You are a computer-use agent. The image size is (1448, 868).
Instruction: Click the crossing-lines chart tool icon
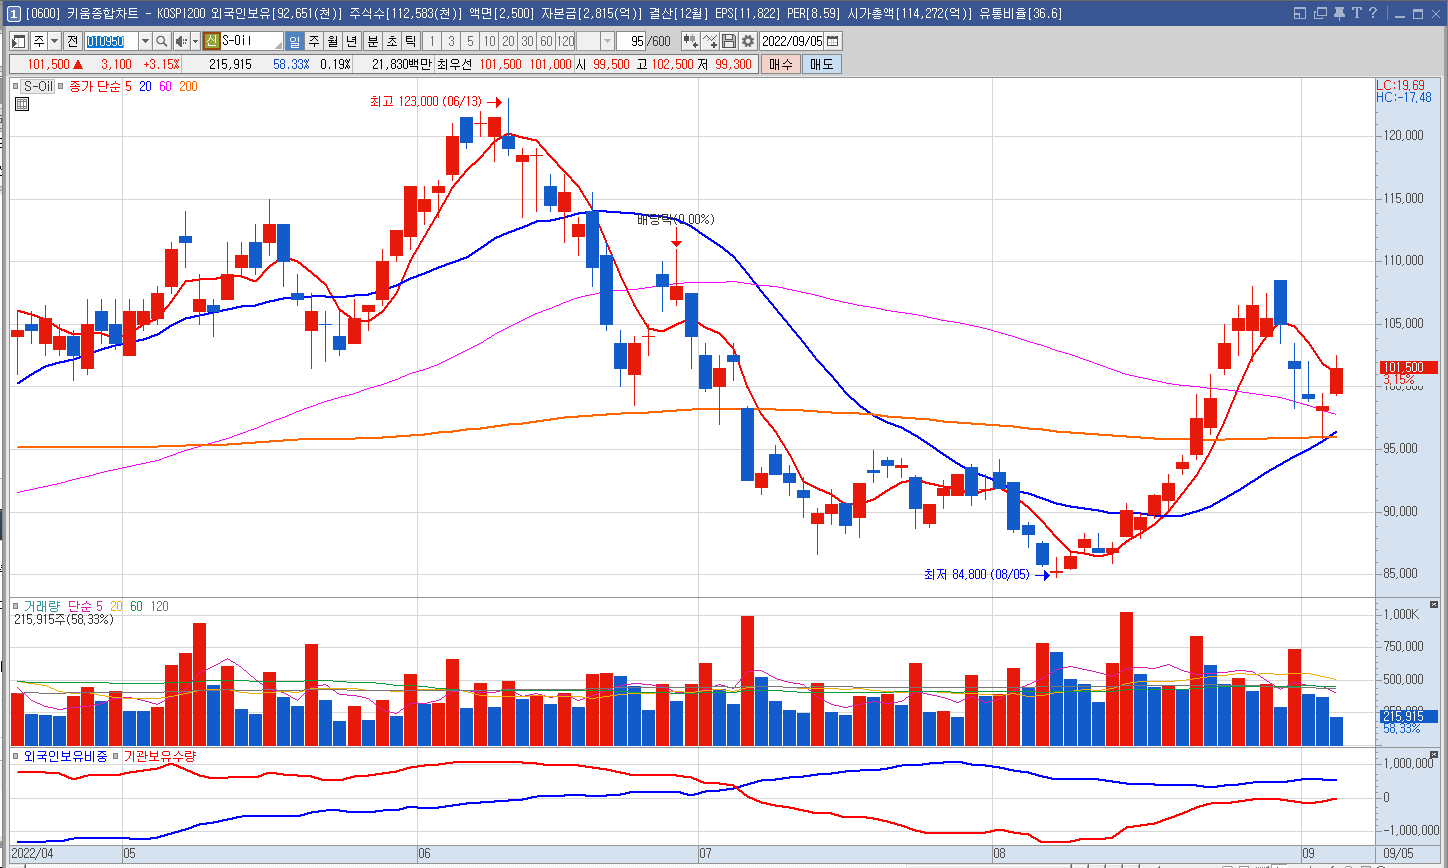pos(710,41)
